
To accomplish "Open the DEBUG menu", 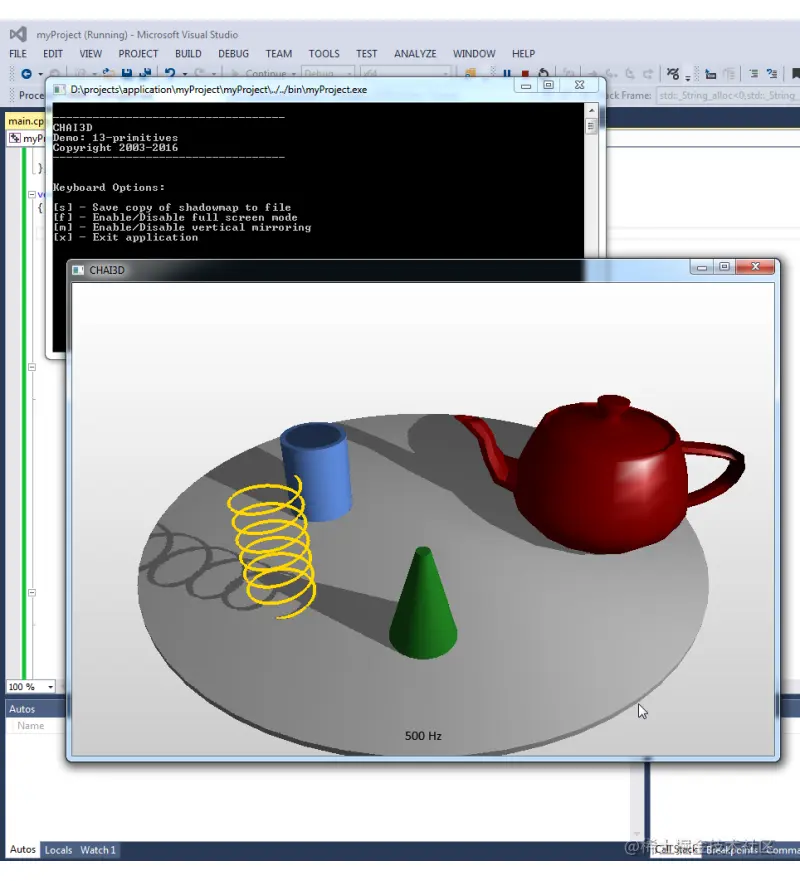I will (233, 53).
